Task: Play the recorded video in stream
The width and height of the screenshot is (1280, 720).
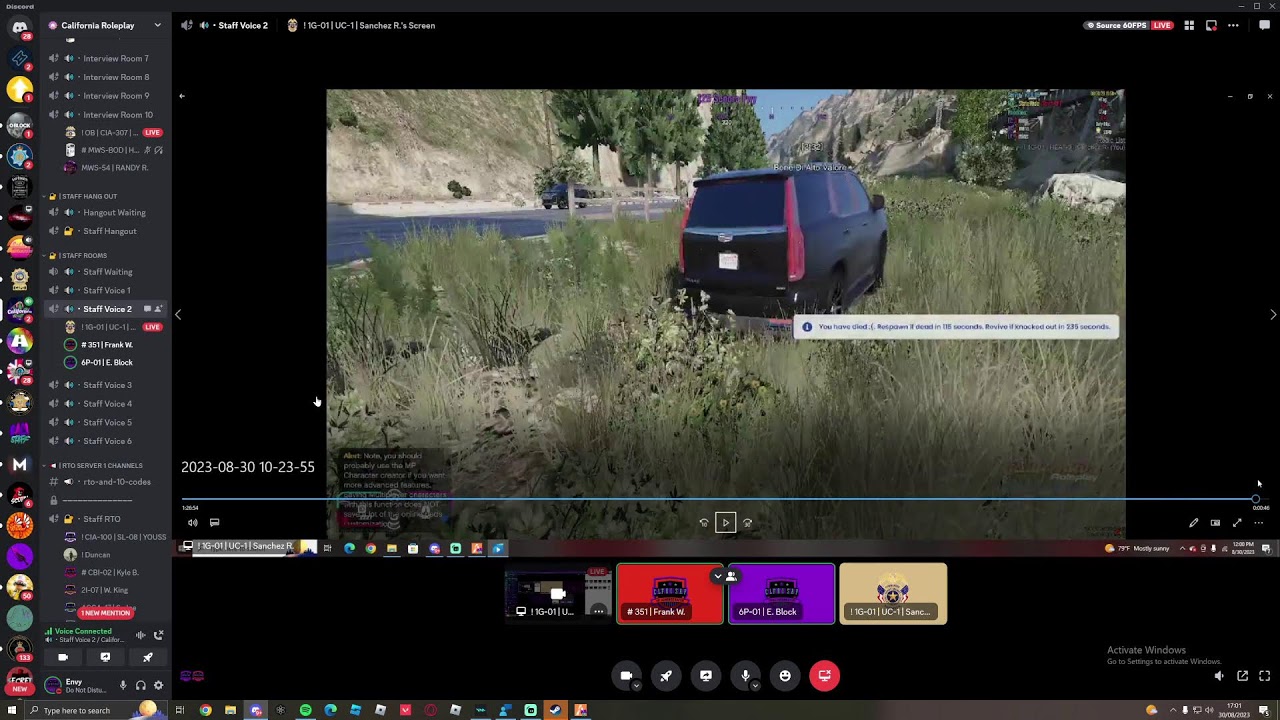Action: click(x=726, y=522)
